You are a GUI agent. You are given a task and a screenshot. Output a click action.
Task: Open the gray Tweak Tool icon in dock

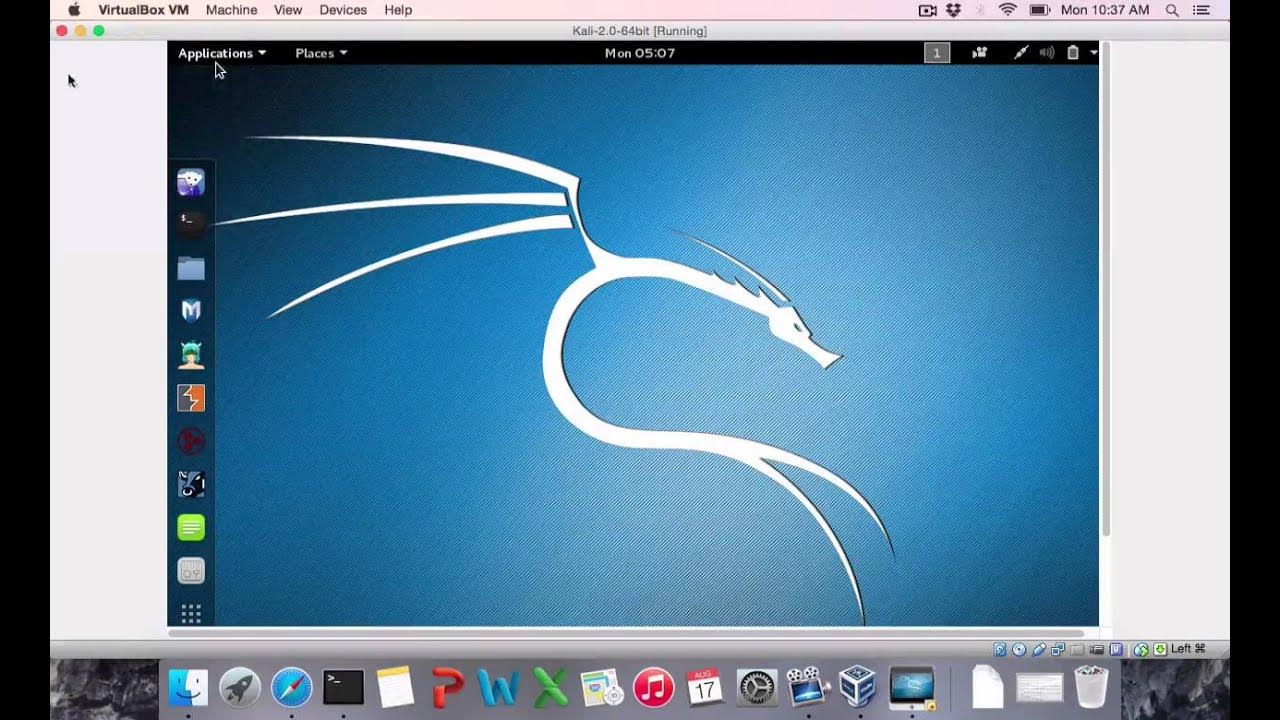point(191,571)
